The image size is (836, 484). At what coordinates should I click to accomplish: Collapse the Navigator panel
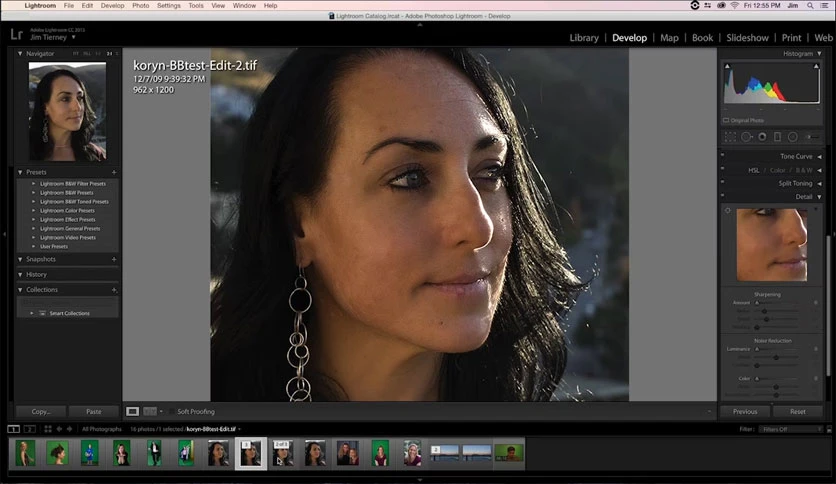(20, 53)
